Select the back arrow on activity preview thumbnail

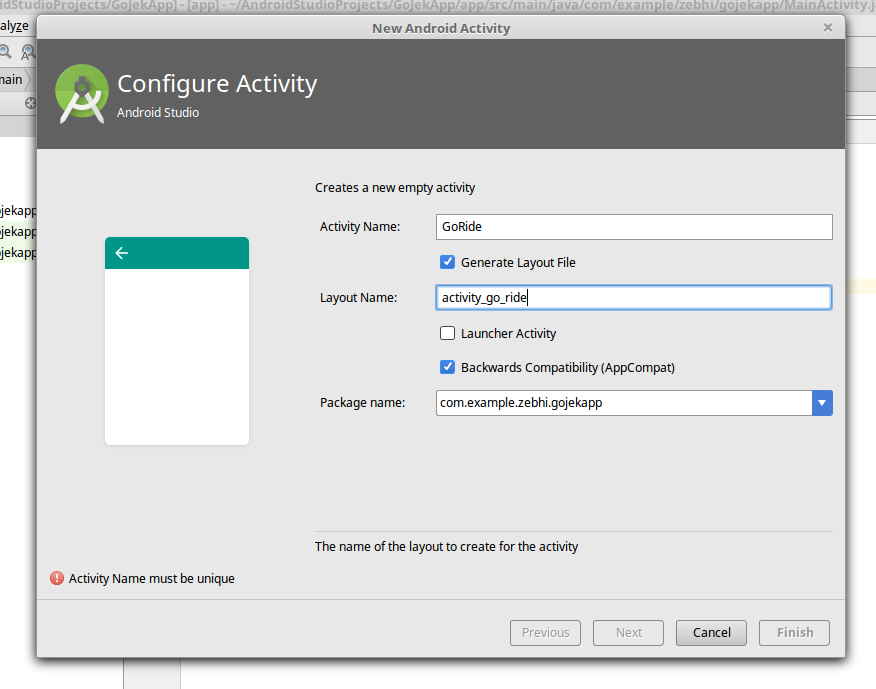point(121,253)
